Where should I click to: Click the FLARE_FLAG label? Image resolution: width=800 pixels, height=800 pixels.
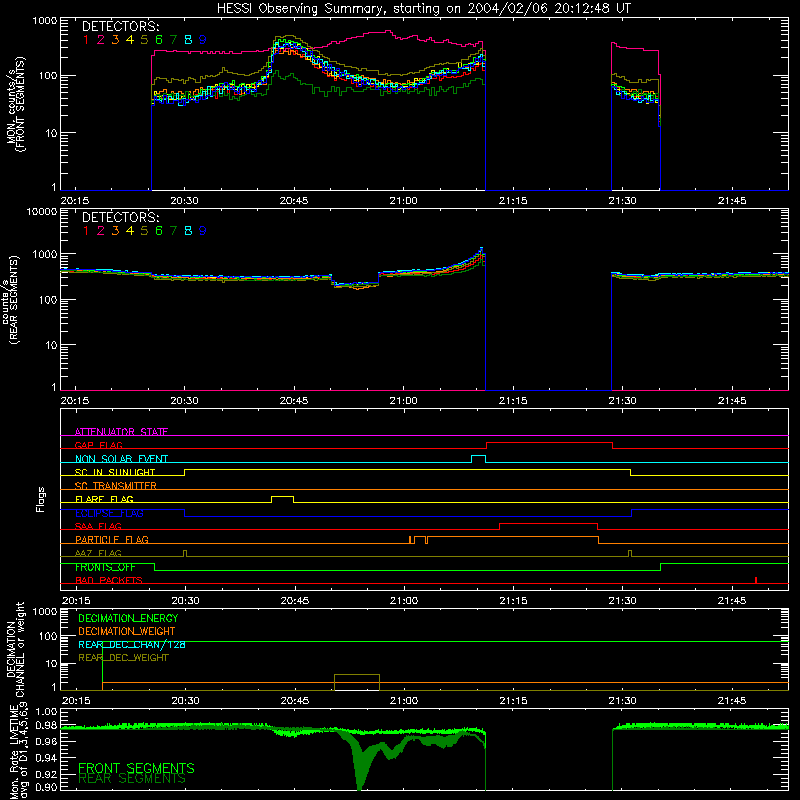(x=104, y=499)
